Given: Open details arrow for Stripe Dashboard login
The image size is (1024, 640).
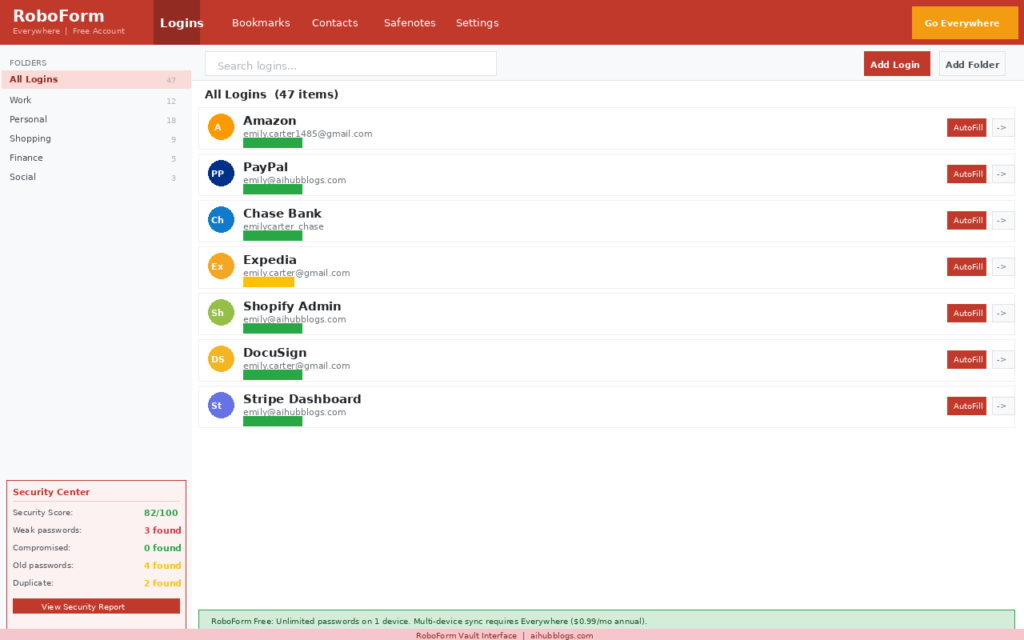Looking at the screenshot, I should pos(1002,406).
